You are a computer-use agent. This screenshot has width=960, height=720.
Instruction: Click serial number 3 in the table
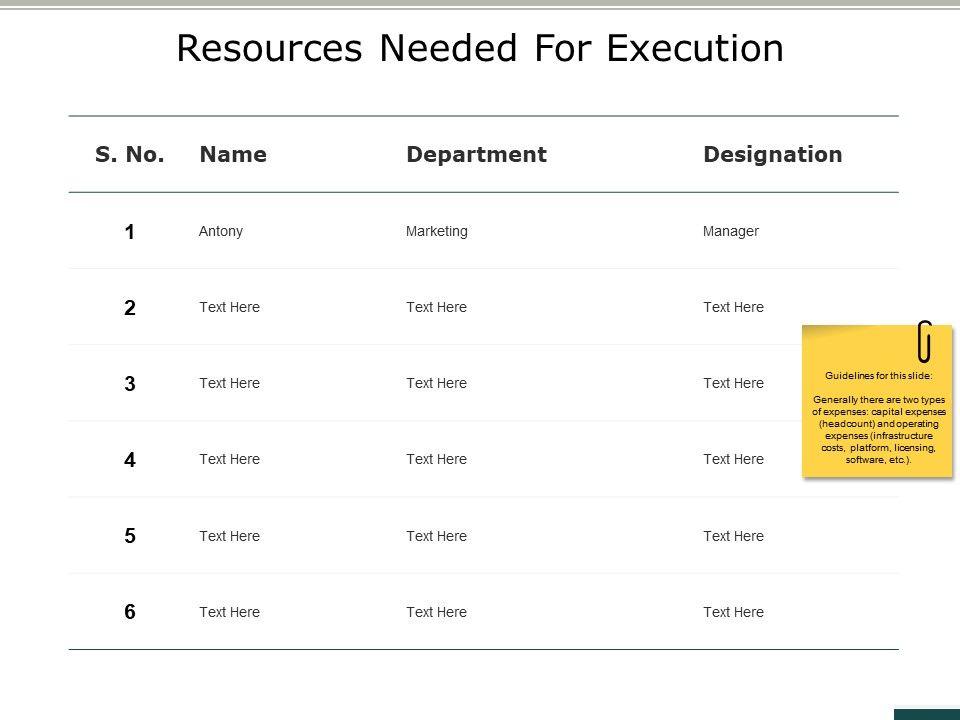130,383
